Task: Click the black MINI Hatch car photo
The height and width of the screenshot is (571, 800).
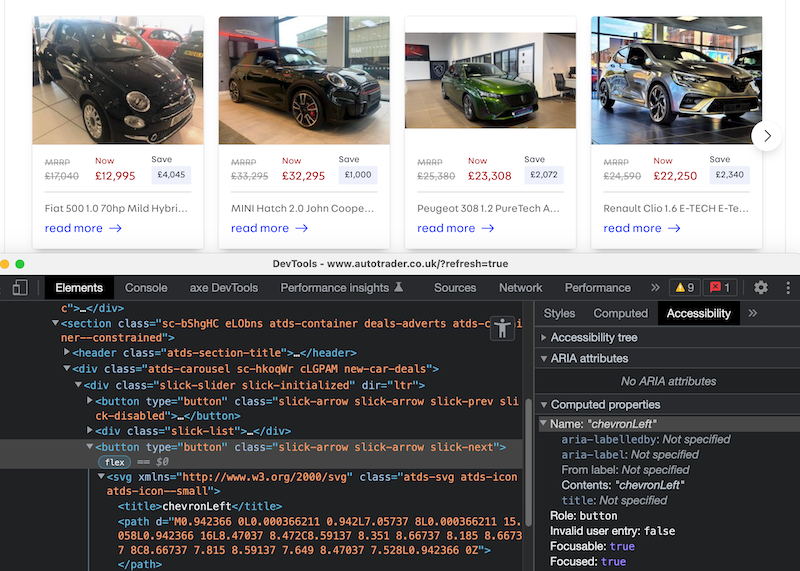Action: [304, 80]
